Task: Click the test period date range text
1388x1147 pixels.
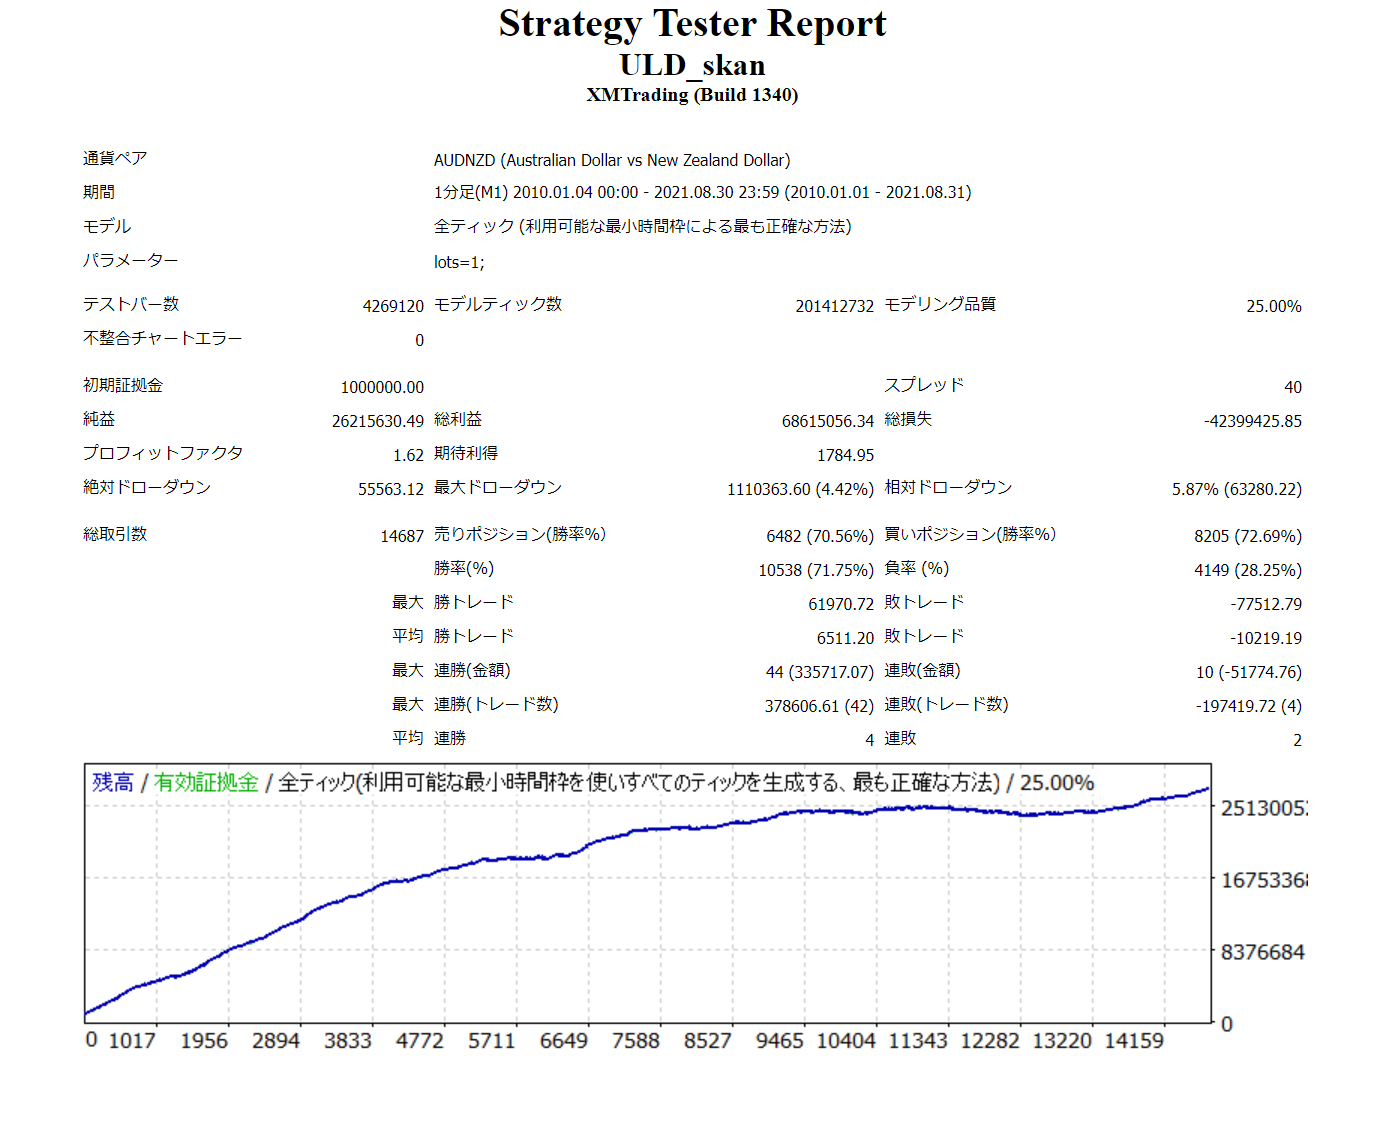Action: point(702,192)
